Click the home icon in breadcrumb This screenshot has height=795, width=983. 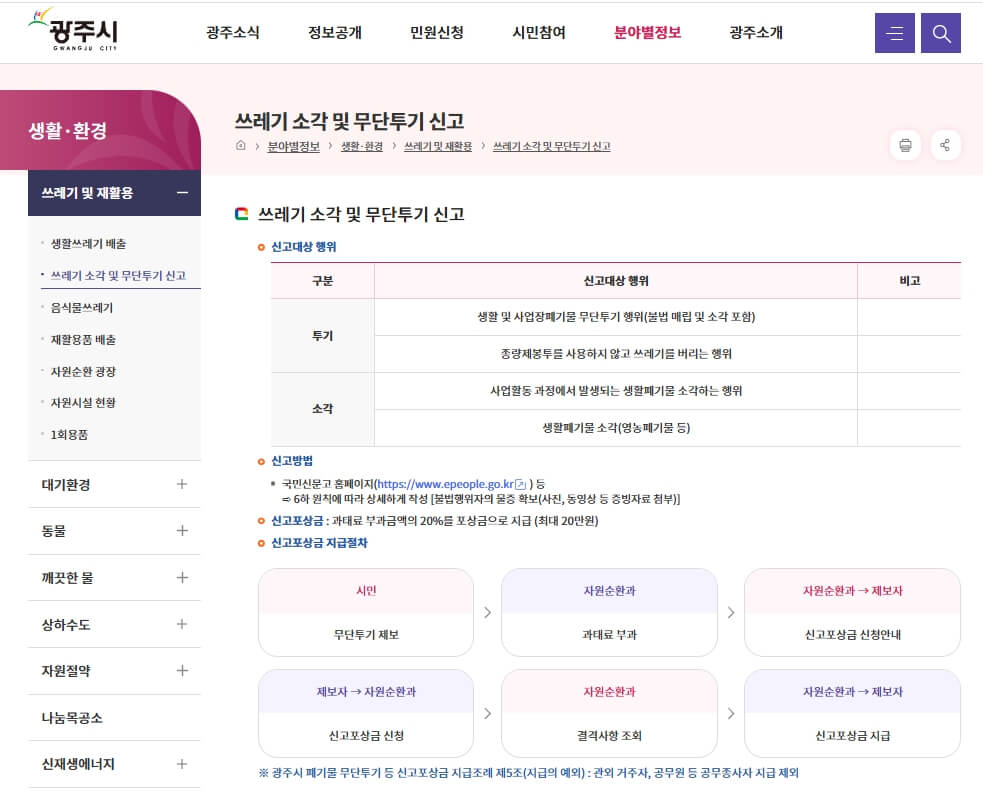(241, 146)
